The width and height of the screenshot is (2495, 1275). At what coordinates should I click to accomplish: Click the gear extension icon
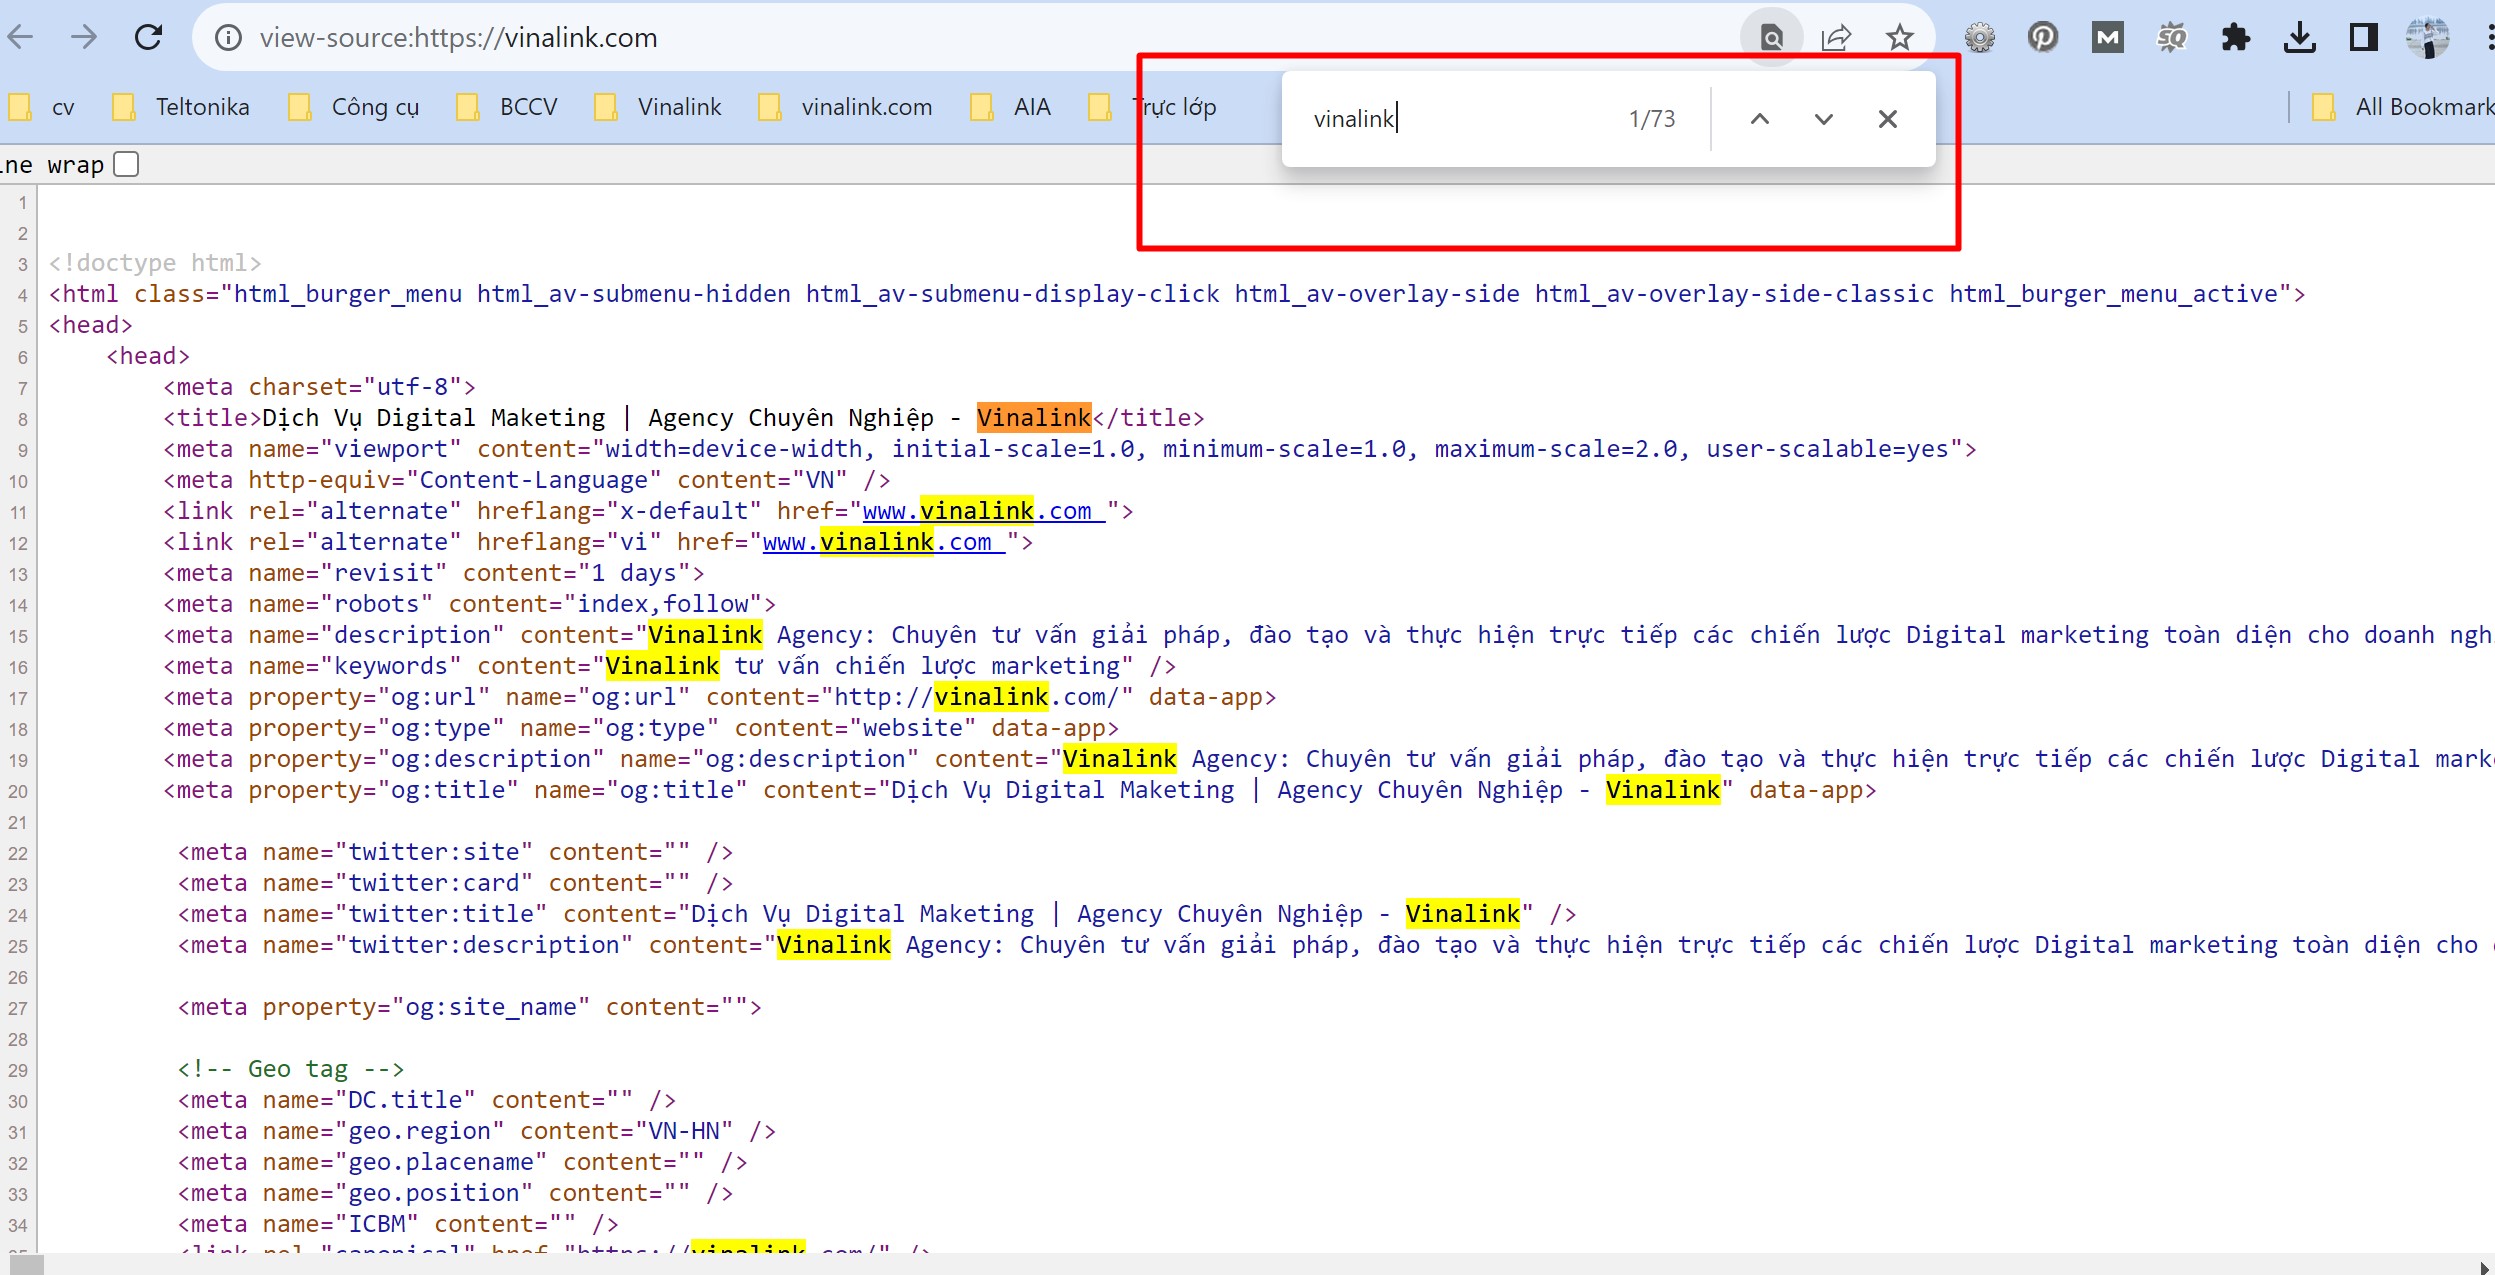[x=1979, y=38]
